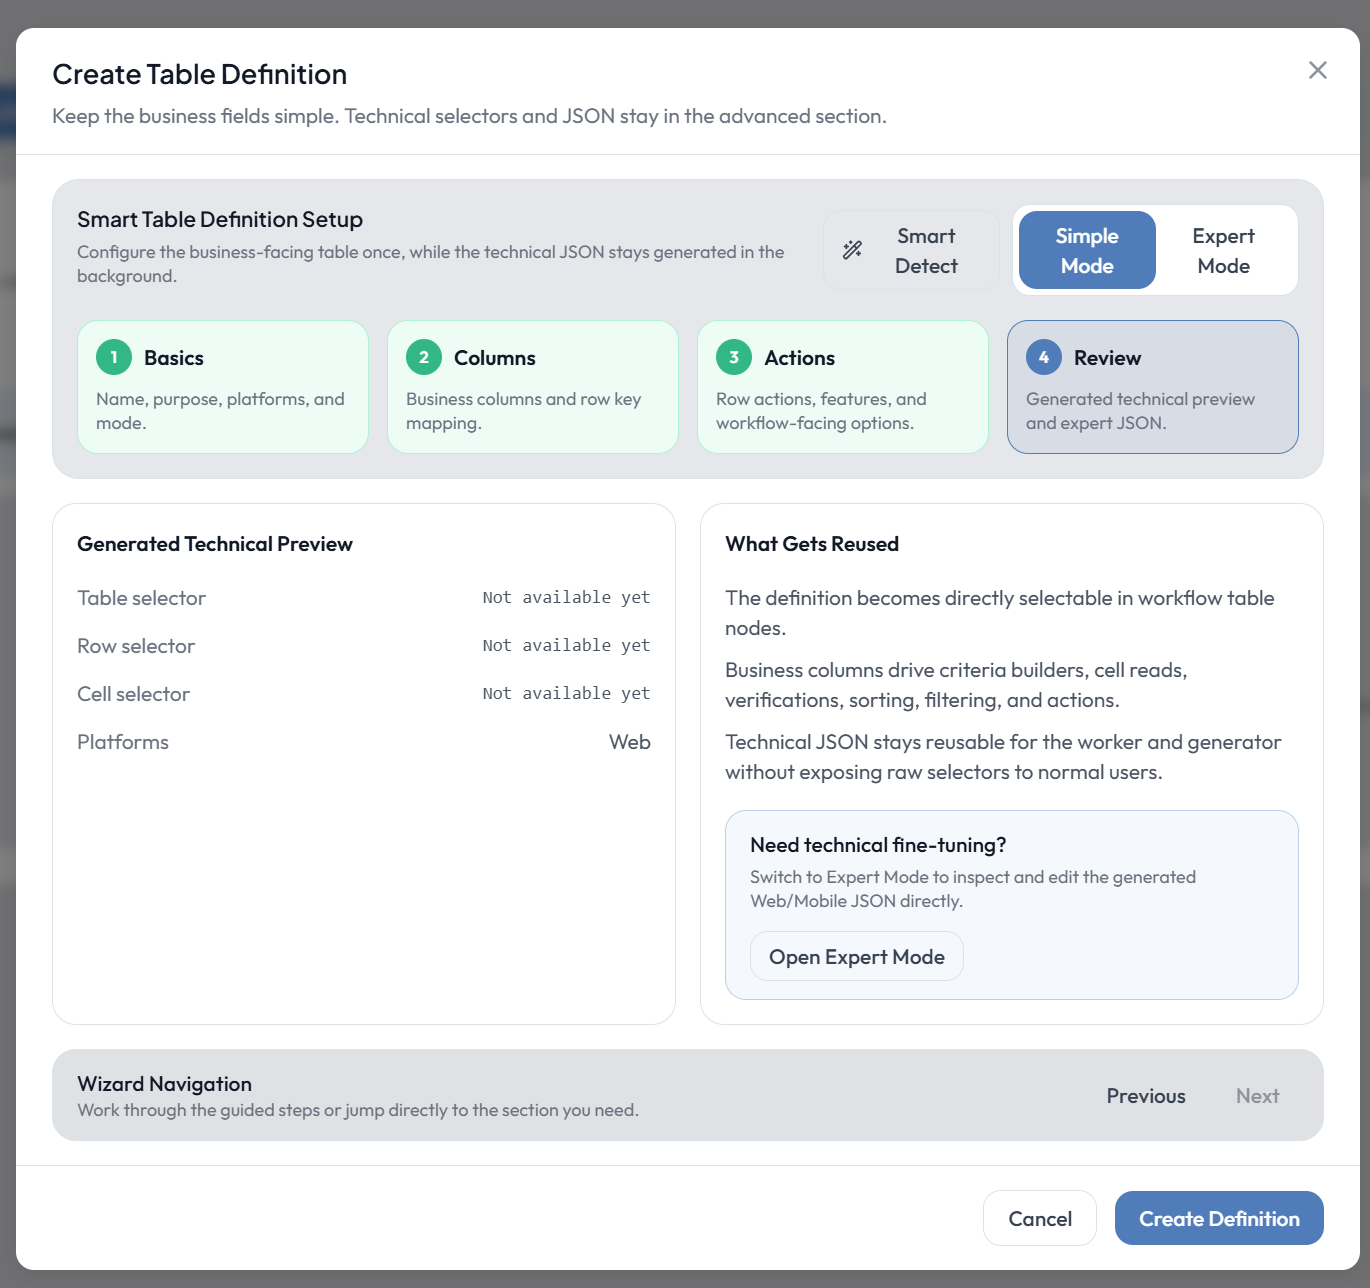Click the green number 1 step badge
This screenshot has width=1370, height=1288.
tap(114, 357)
